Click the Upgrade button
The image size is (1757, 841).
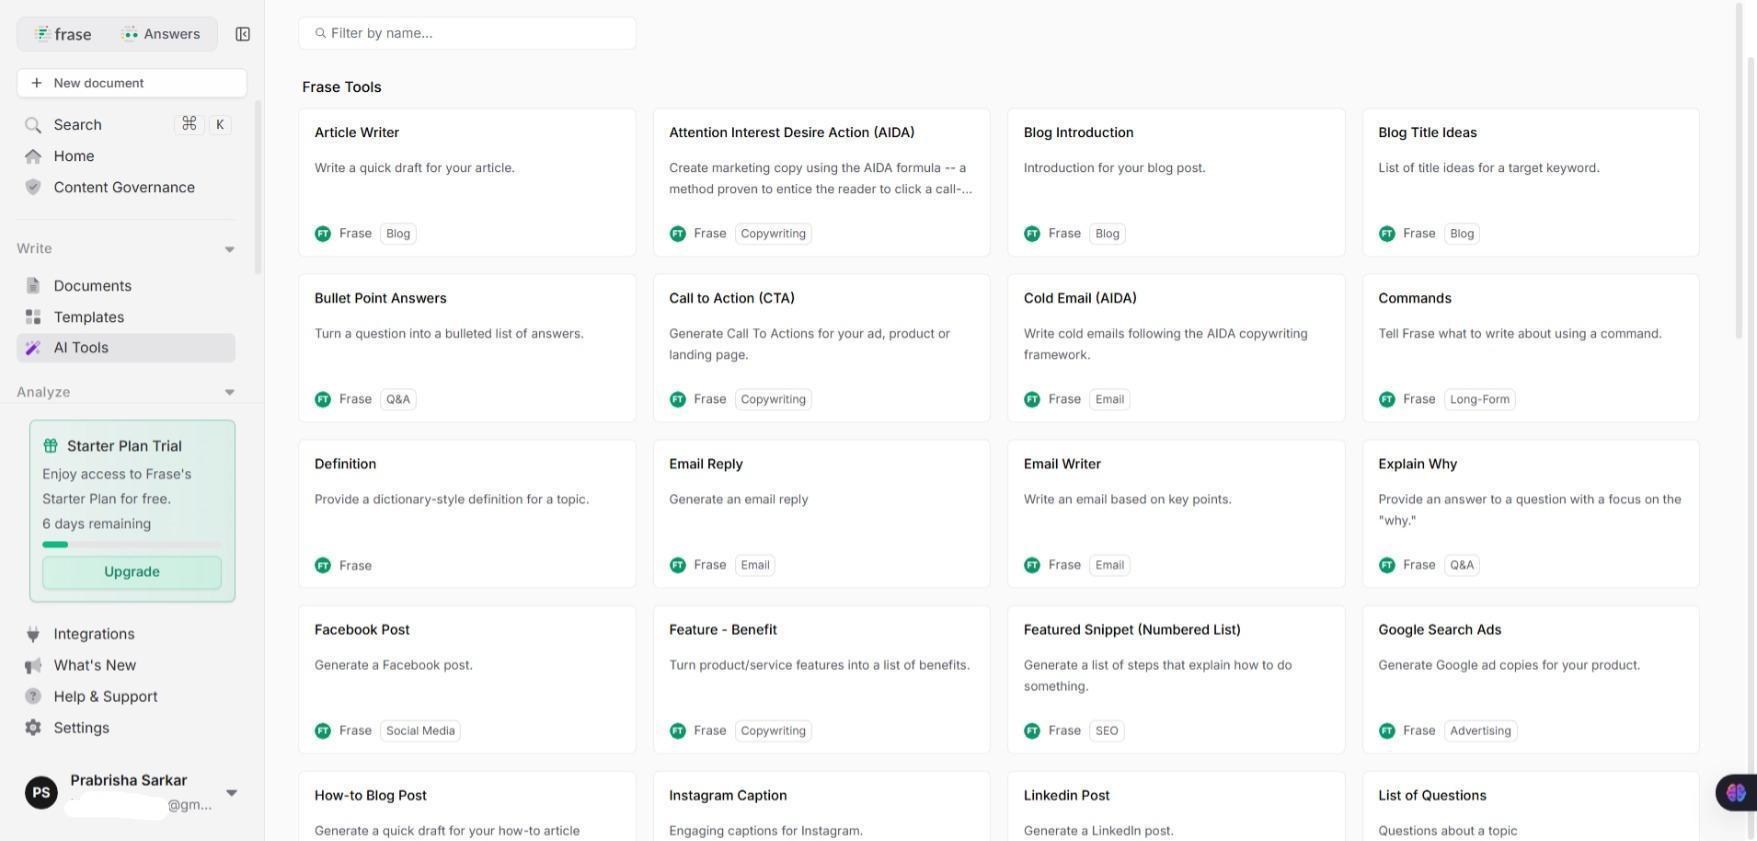click(x=132, y=572)
